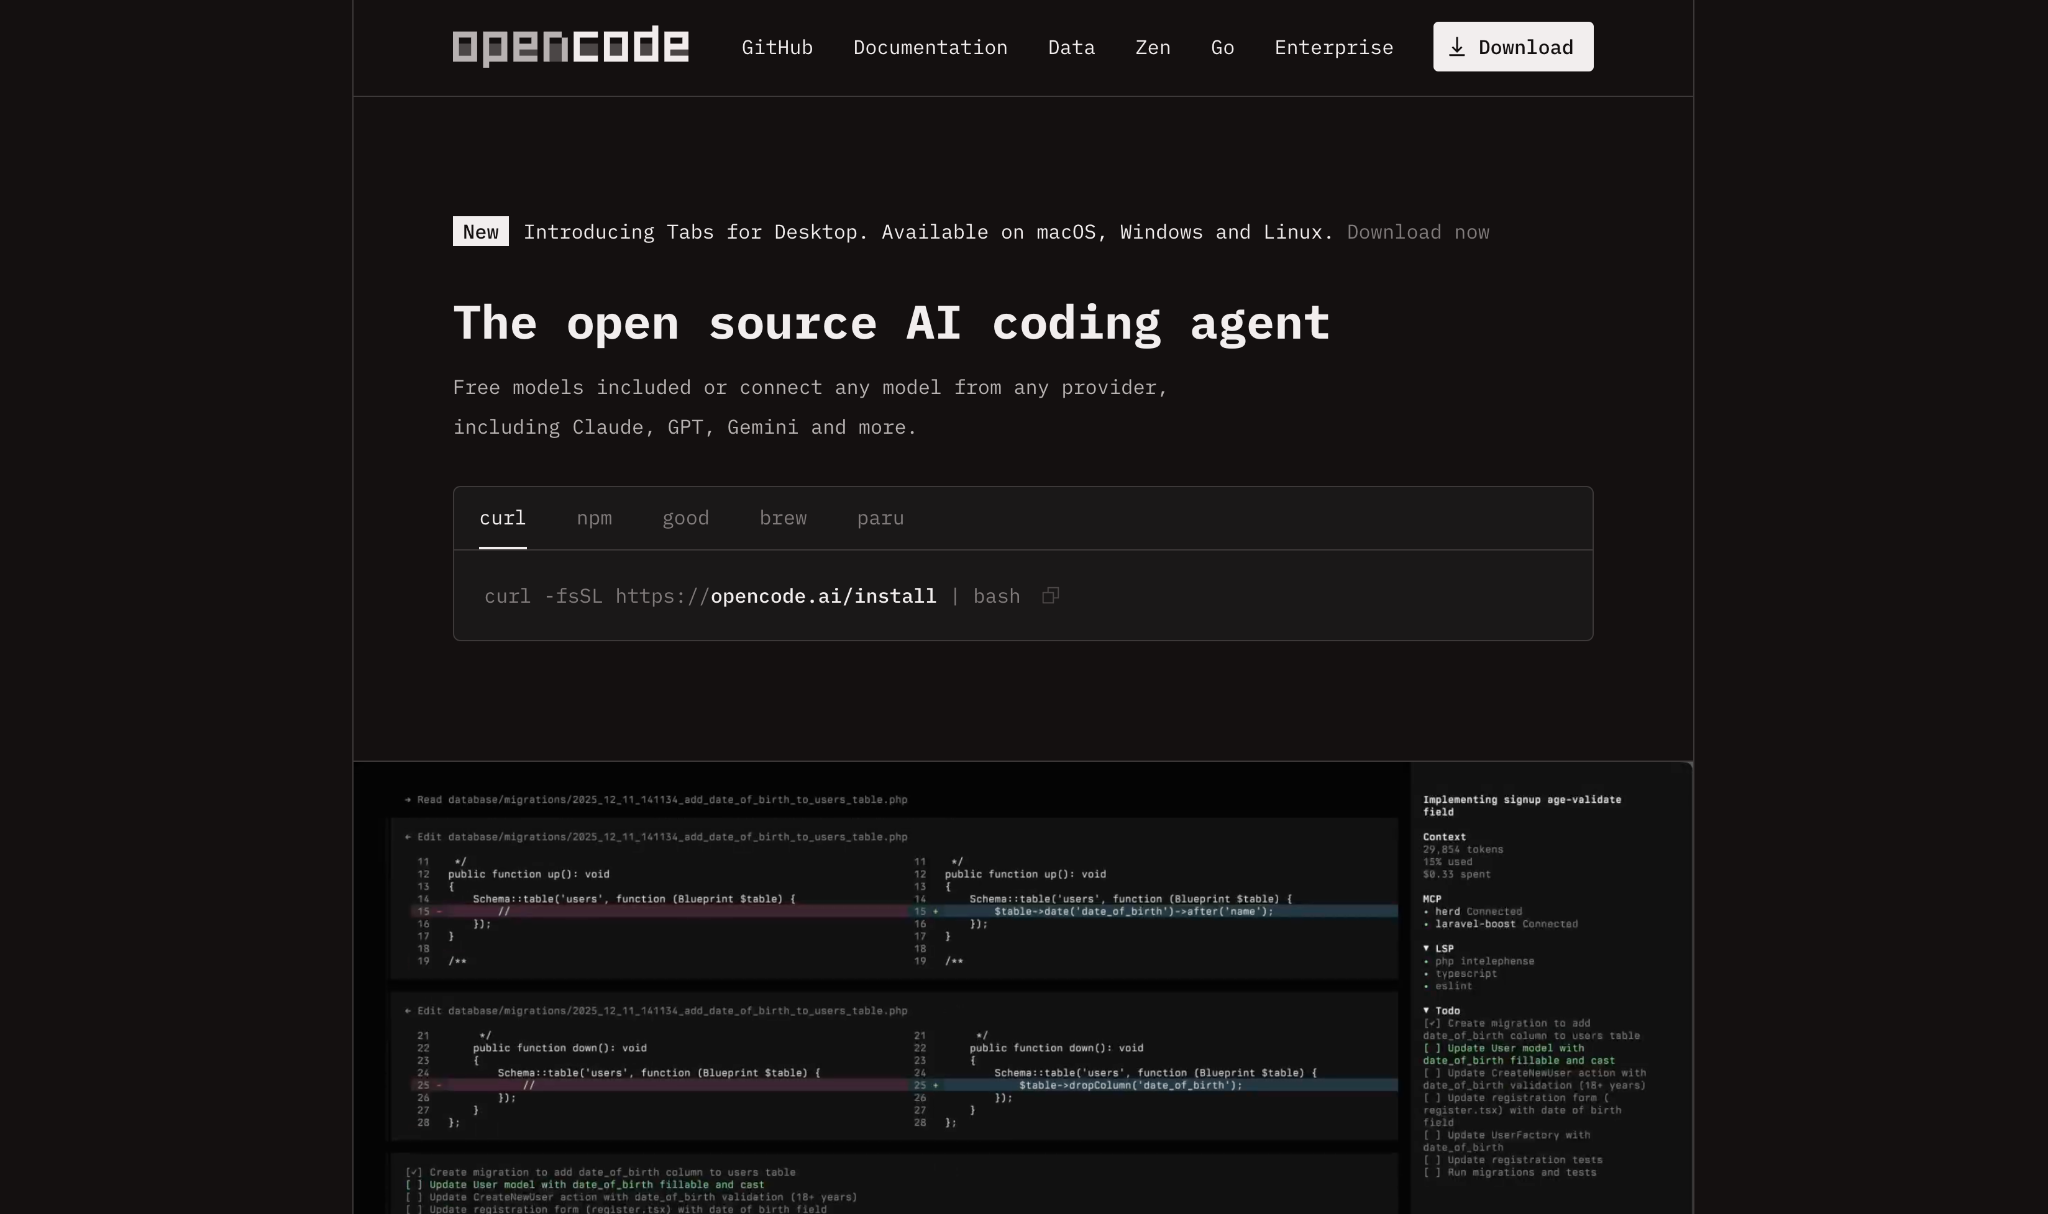Click the '29,854 tokens' context value
The image size is (2048, 1214).
1463,849
